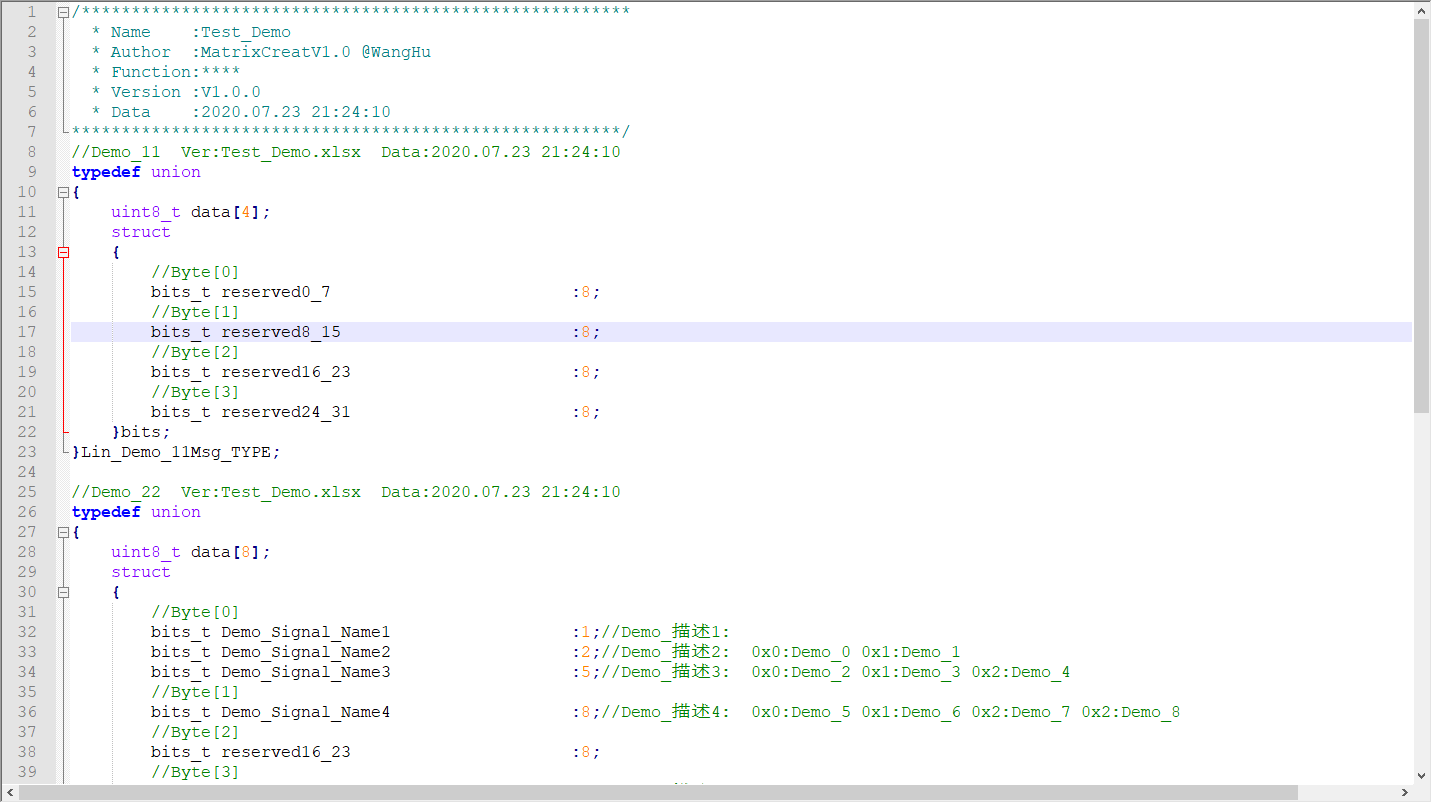
Task: Click the //Demo_描述3: 0x0:Demo_2 comment
Action: [836, 672]
